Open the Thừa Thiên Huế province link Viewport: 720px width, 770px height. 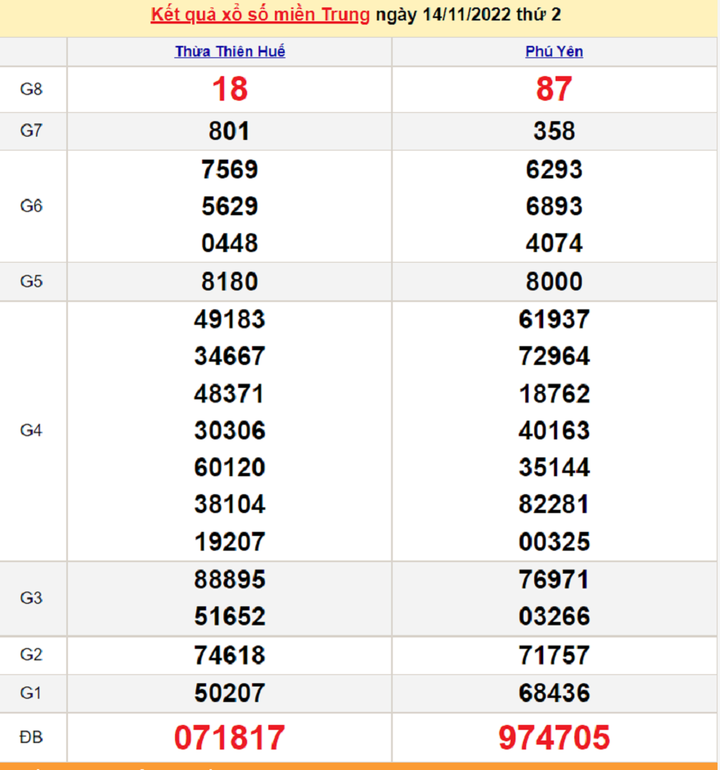point(230,52)
